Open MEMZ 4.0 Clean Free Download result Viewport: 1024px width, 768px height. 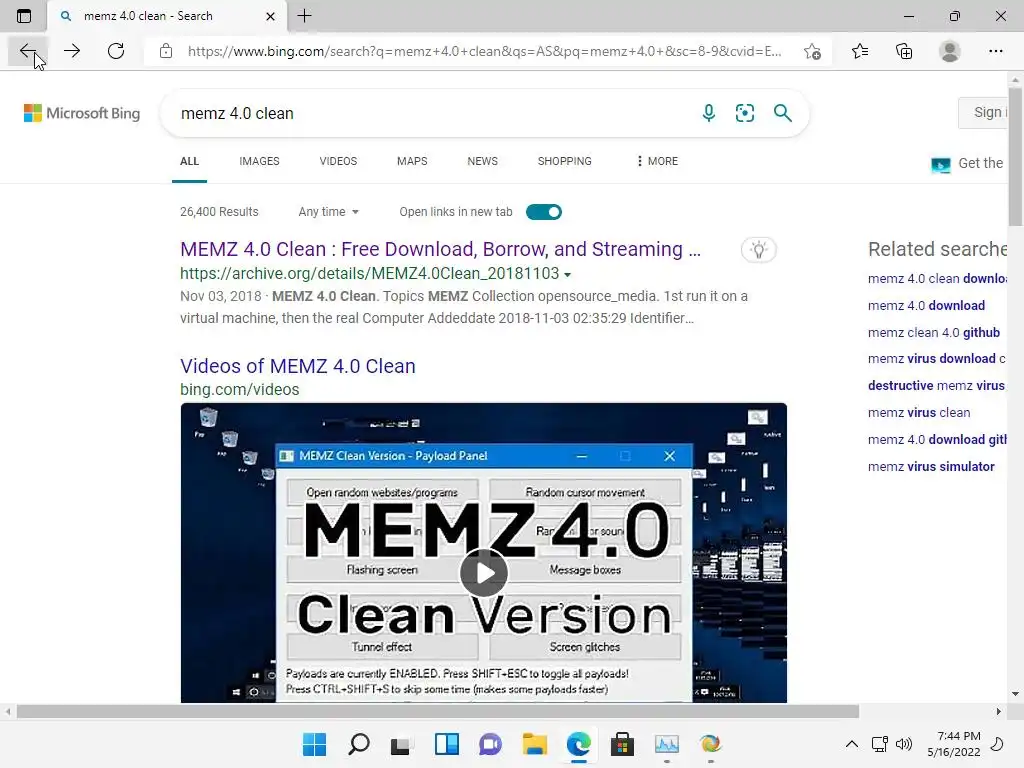pos(440,249)
